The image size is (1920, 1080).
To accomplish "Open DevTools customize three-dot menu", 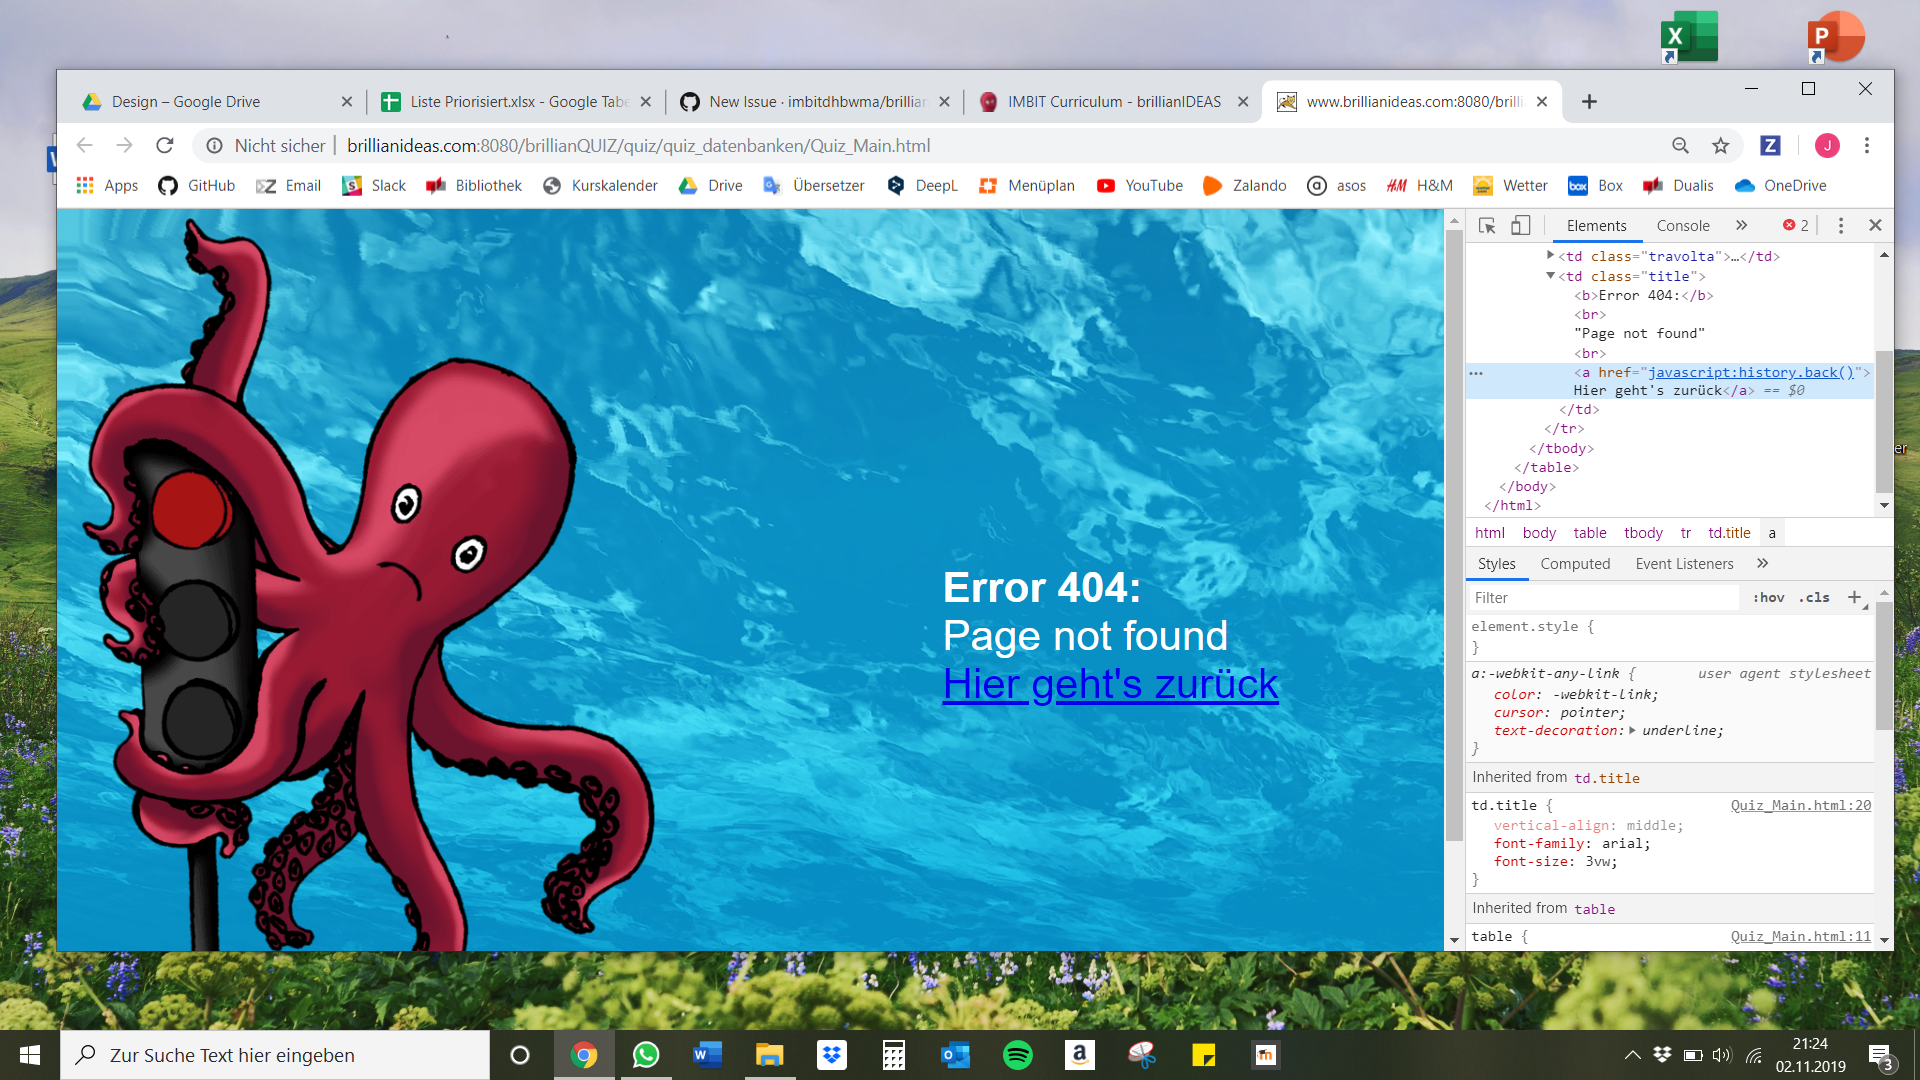I will point(1840,226).
